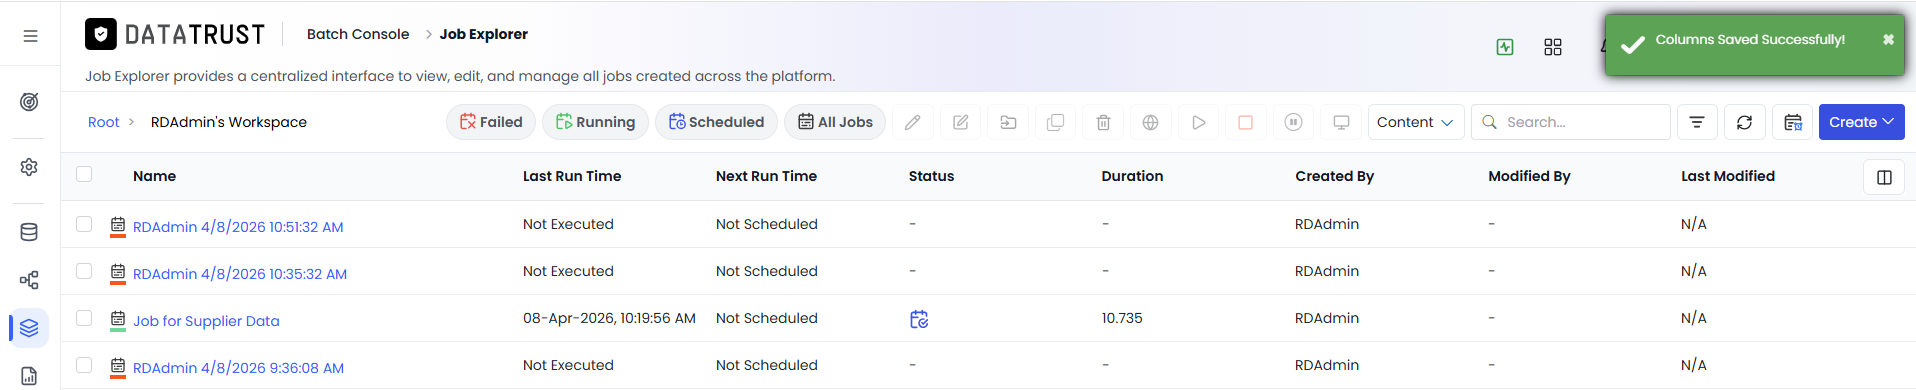Check the RDAdmin 4/8/2026 10:51:32 AM row
1916x390 pixels.
click(x=84, y=224)
